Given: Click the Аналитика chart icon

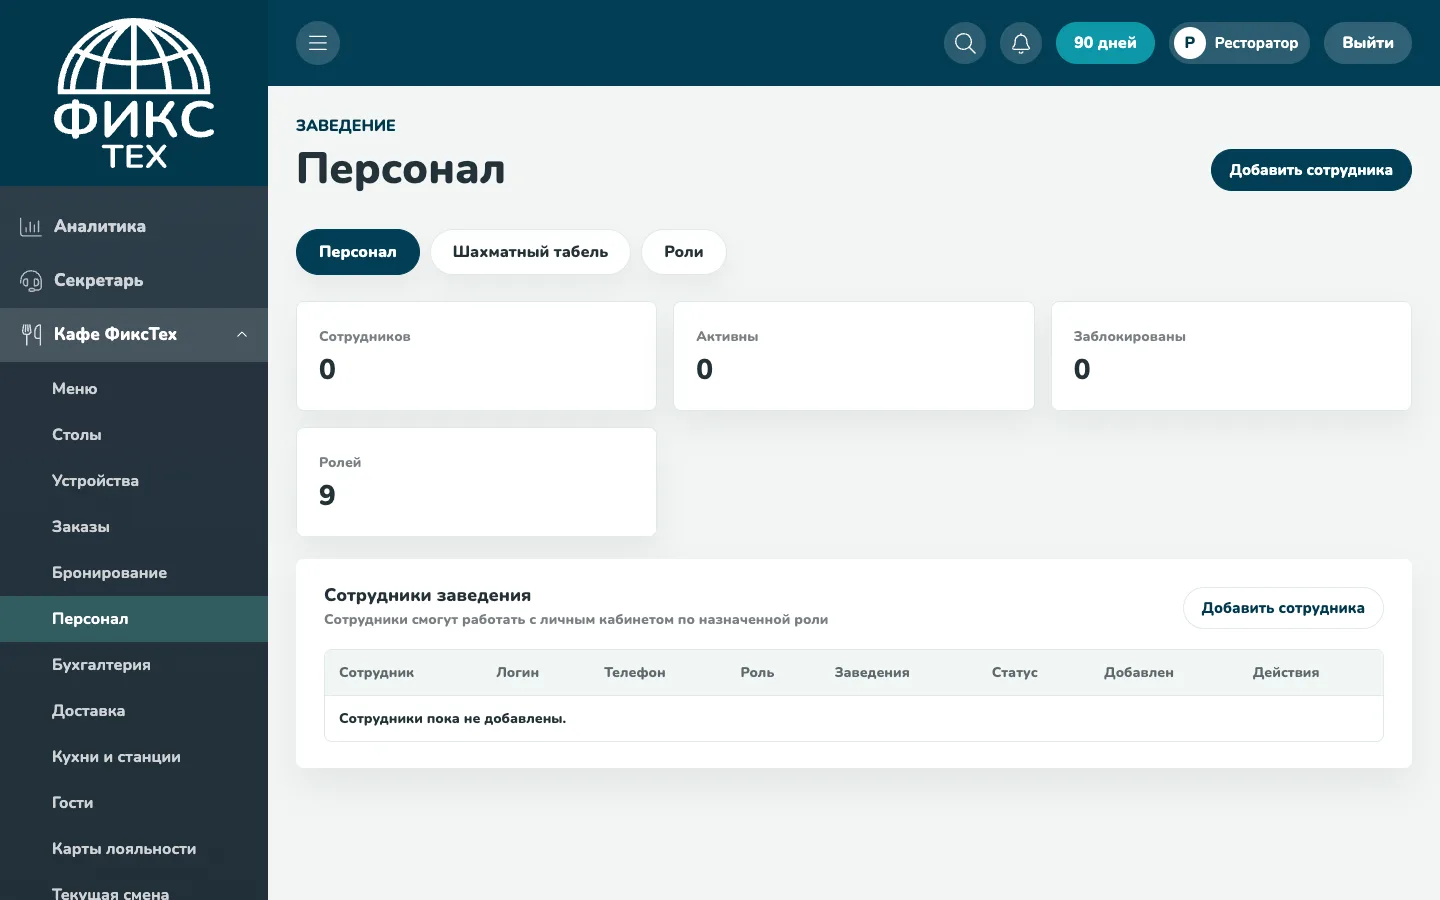Looking at the screenshot, I should point(30,227).
